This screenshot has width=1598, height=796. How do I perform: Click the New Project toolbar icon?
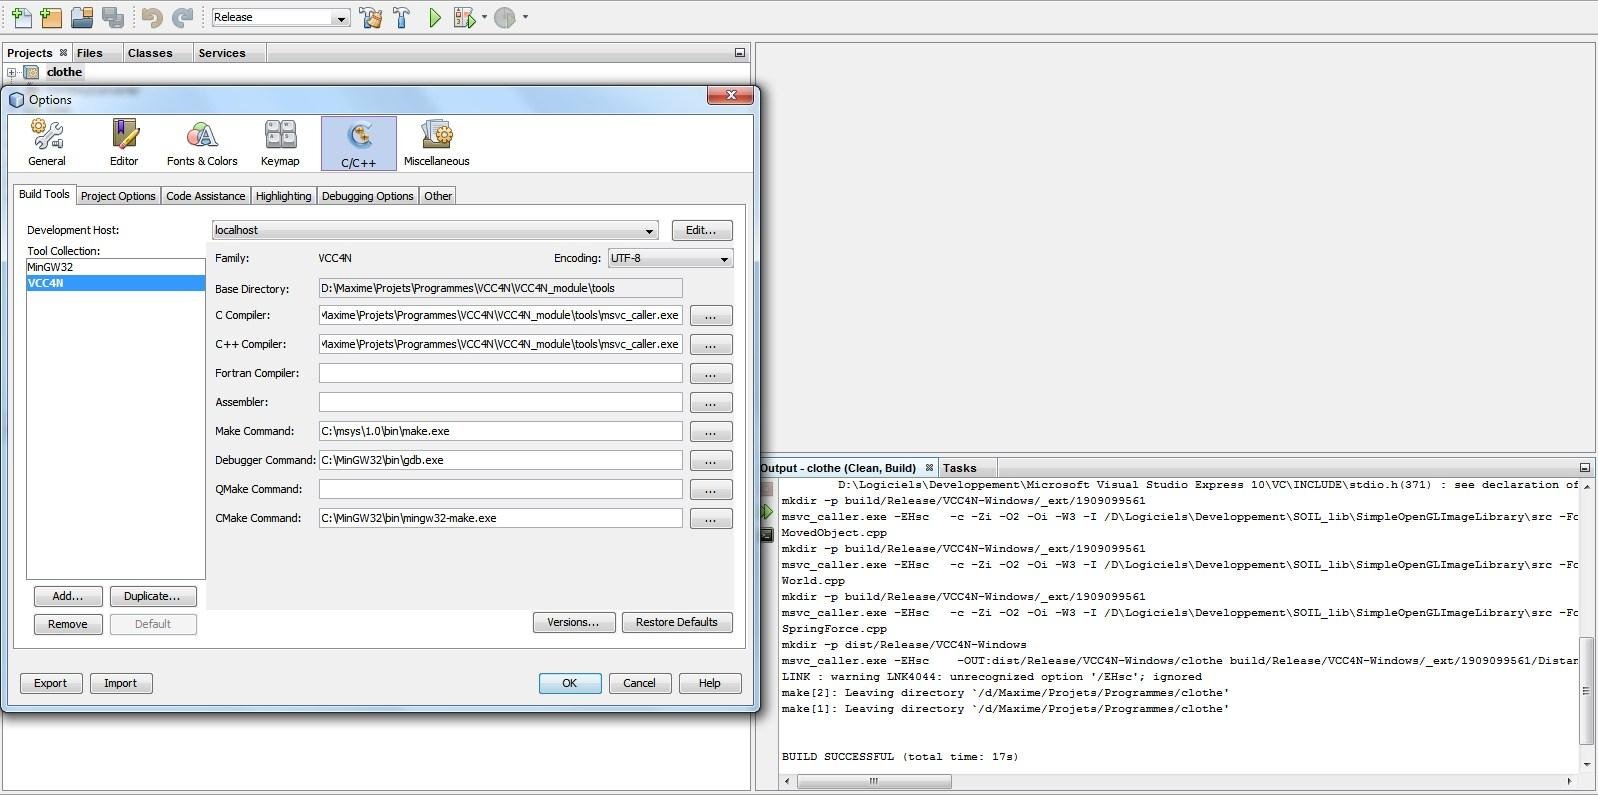point(51,17)
